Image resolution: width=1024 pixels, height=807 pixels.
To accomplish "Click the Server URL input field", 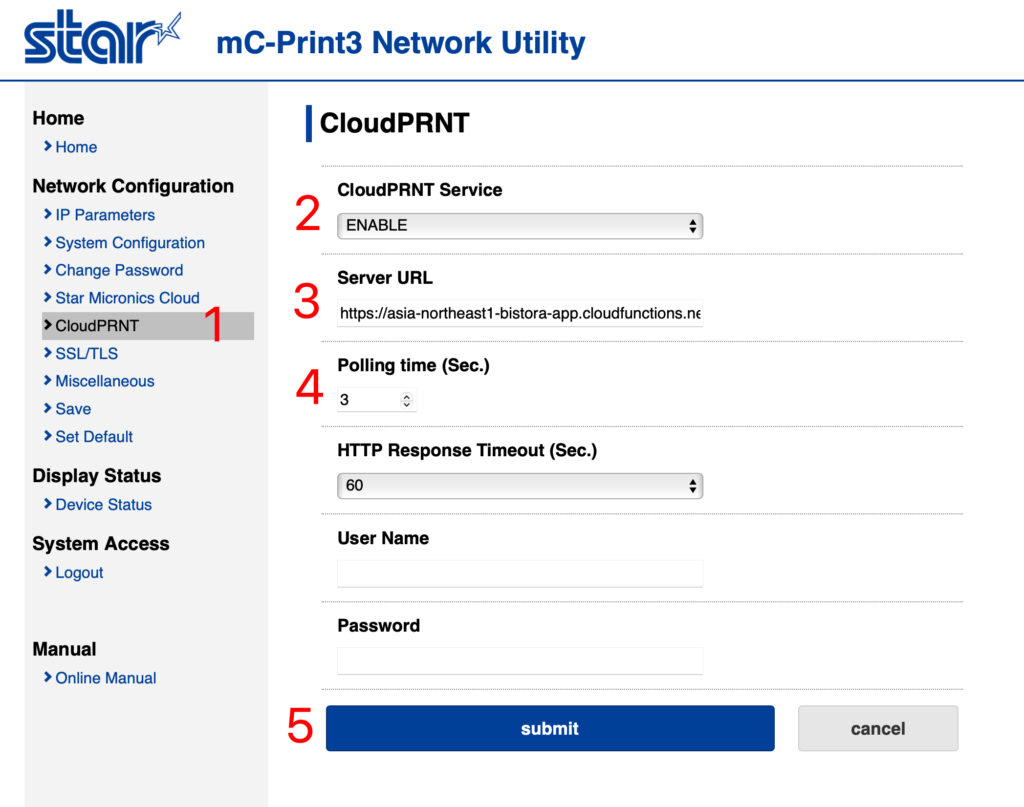I will (520, 313).
